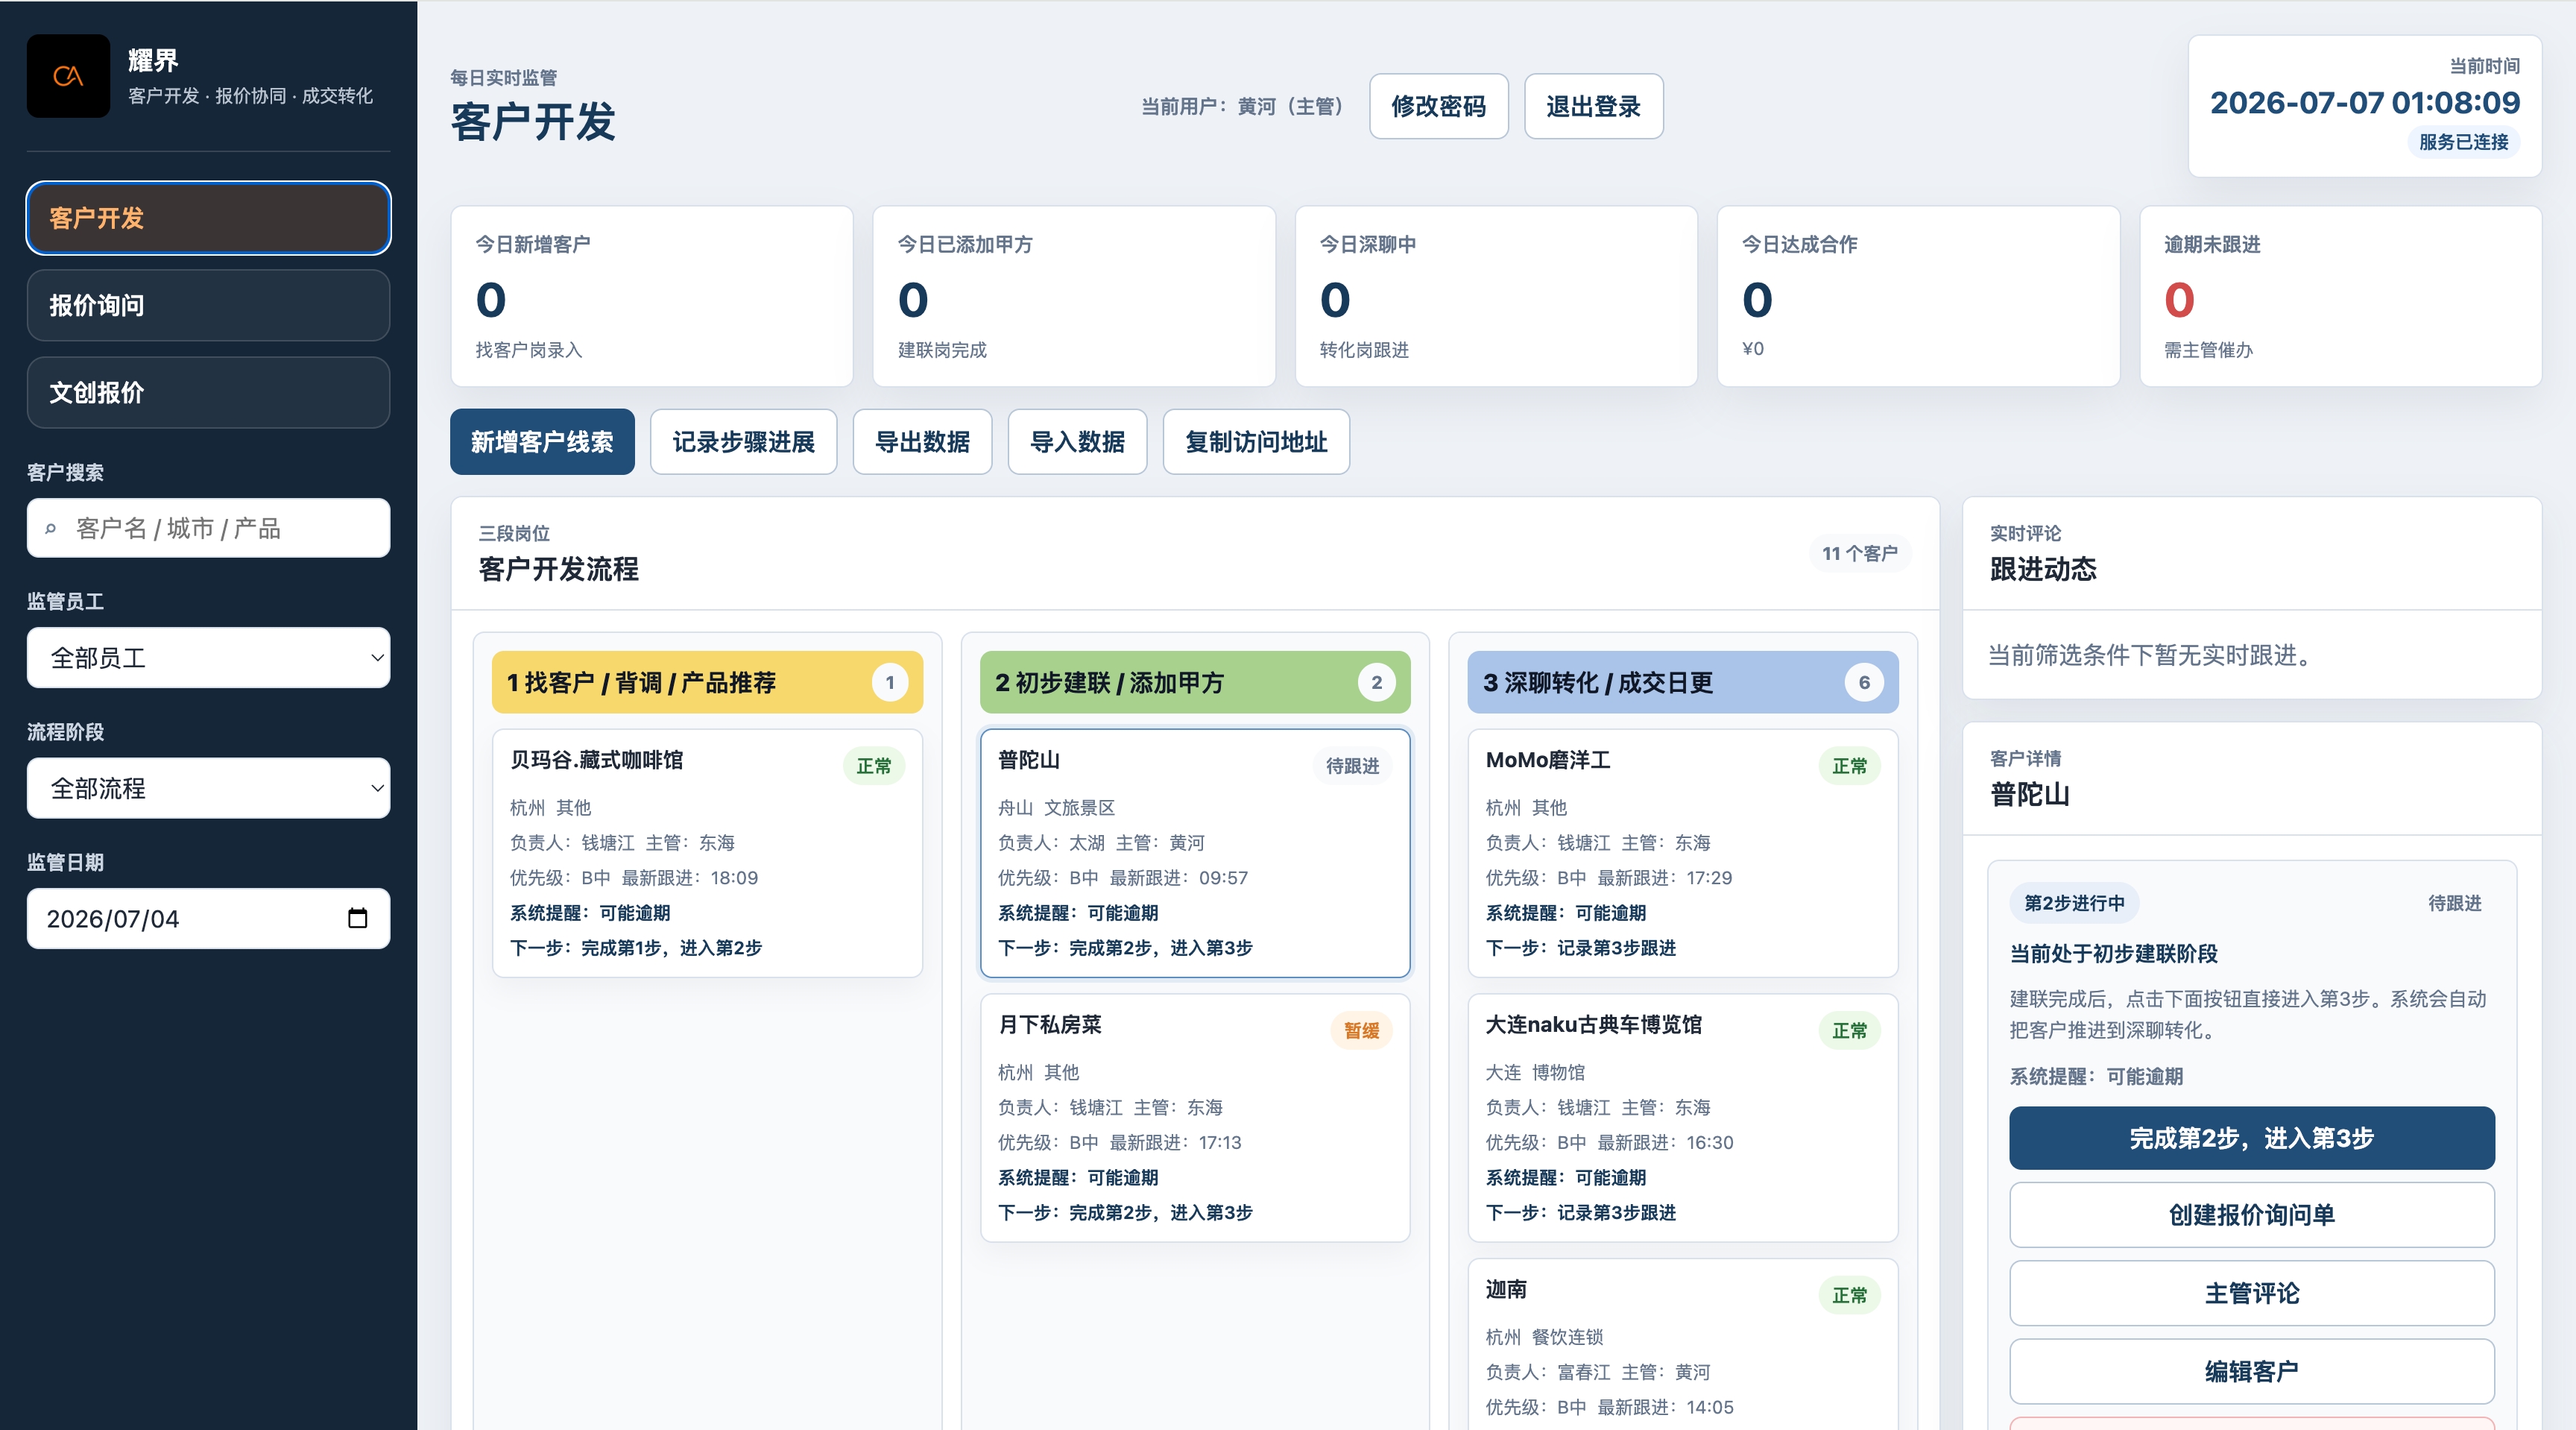
Task: Click 退出登录 button
Action: [x=1593, y=106]
